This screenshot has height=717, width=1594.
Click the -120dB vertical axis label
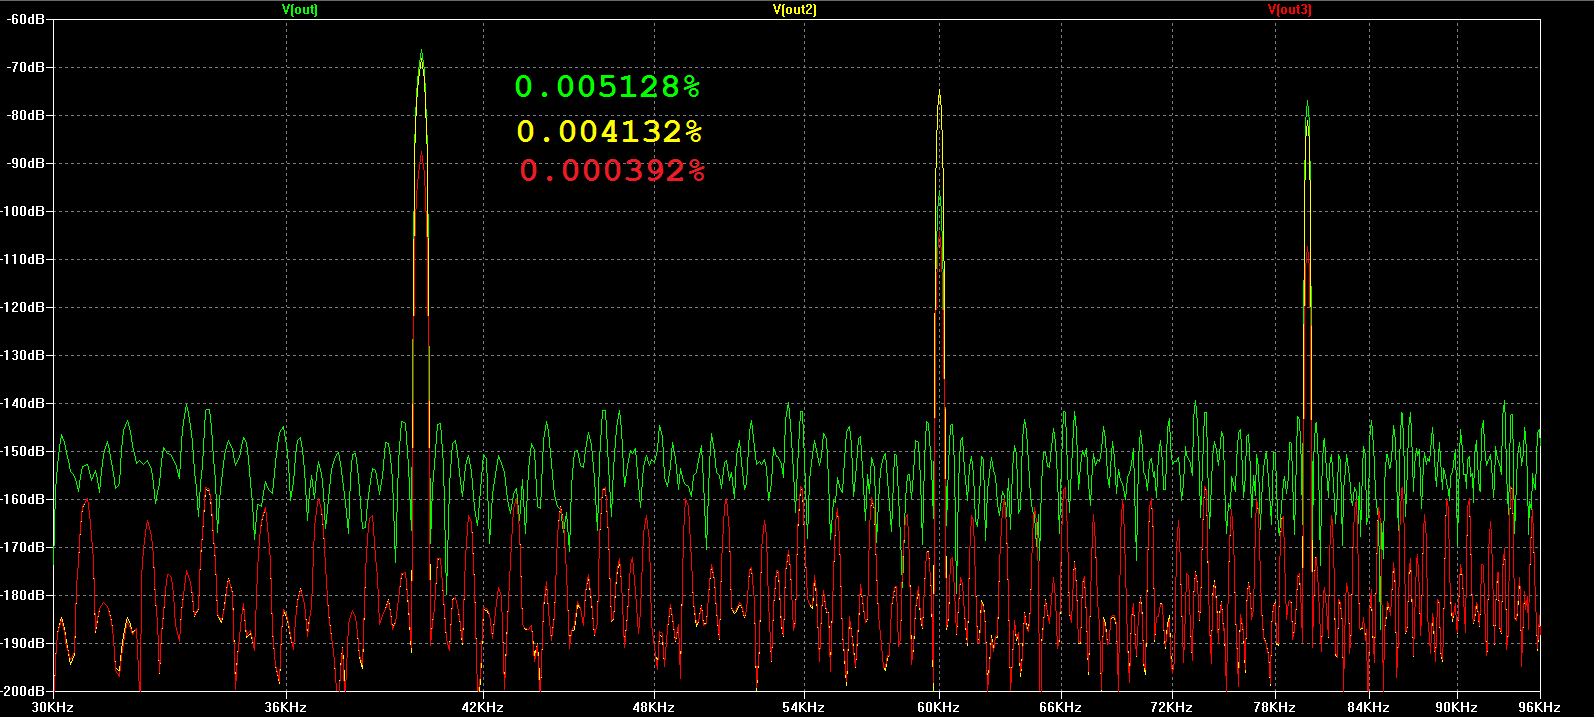23,307
